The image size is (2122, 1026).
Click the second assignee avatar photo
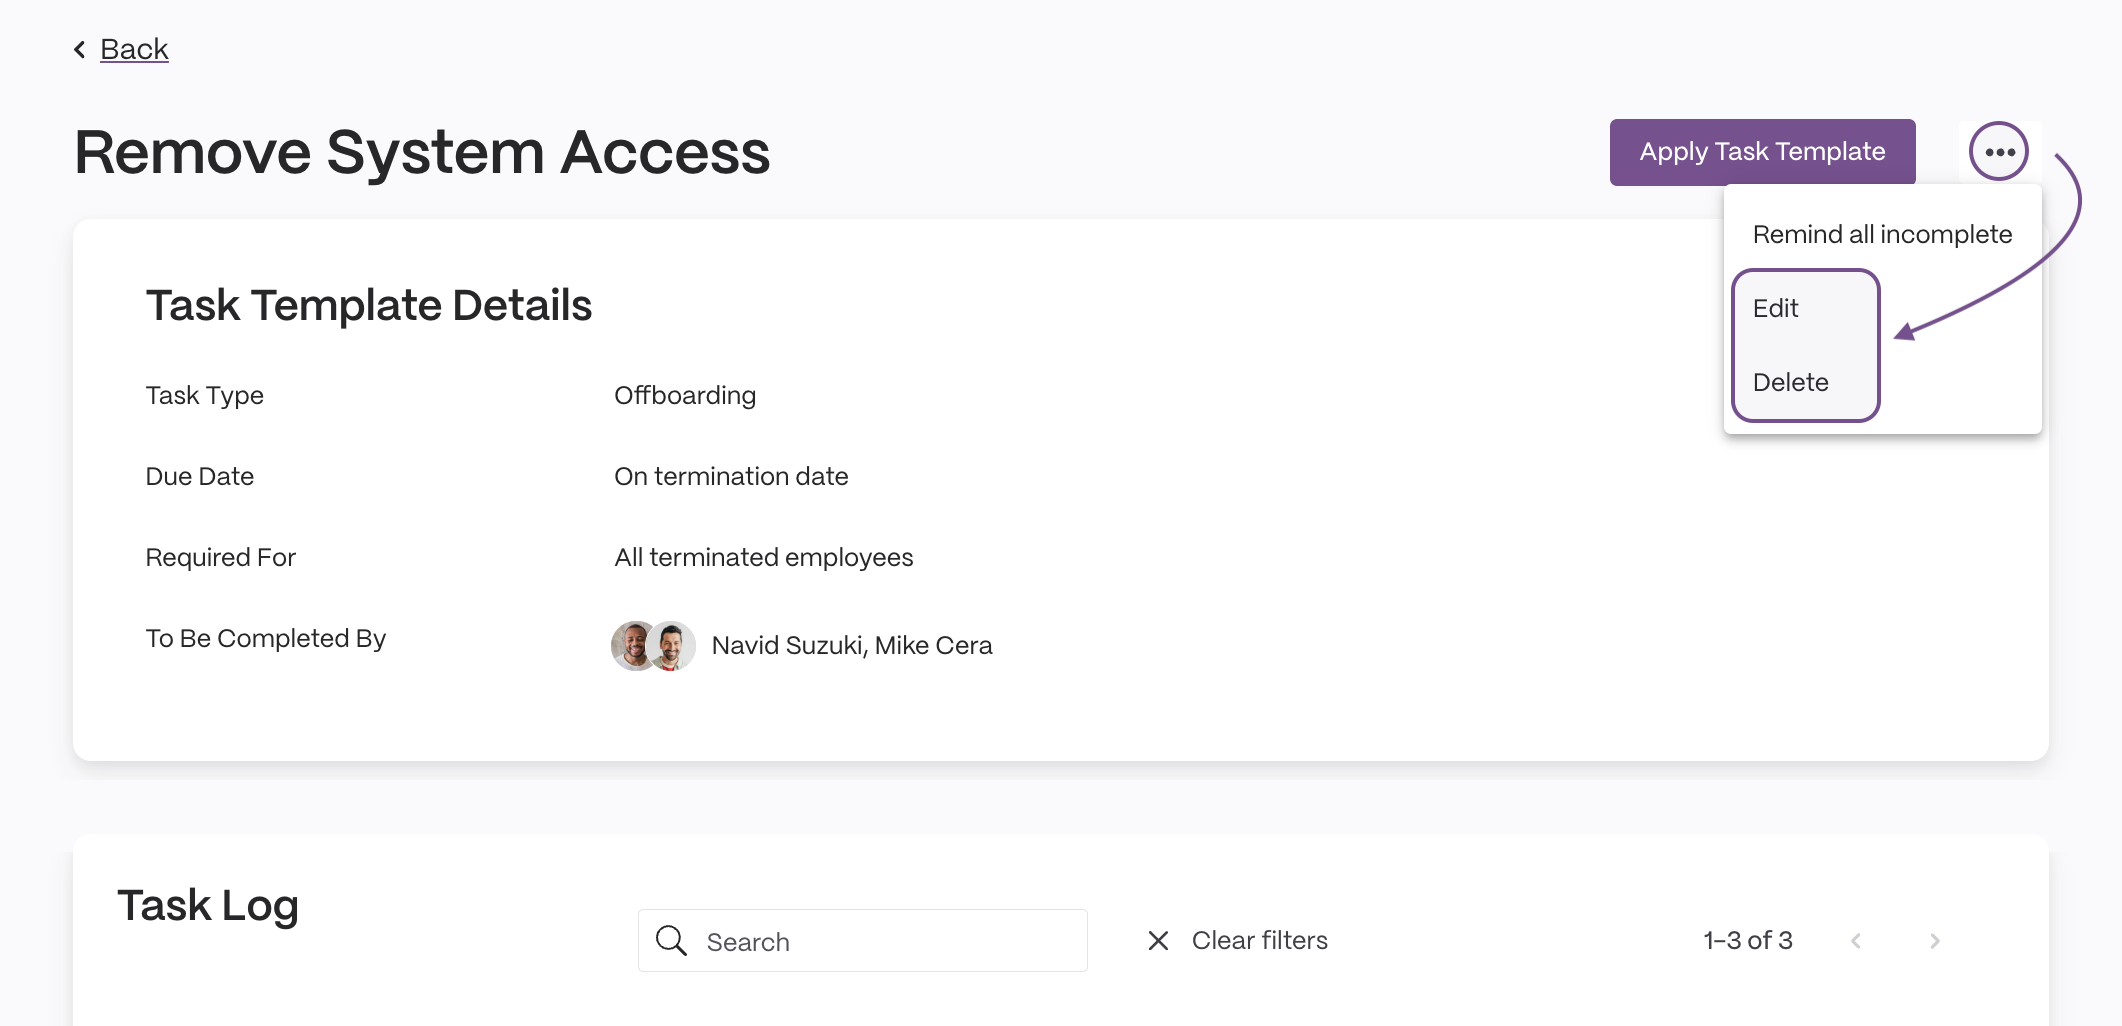[x=672, y=645]
